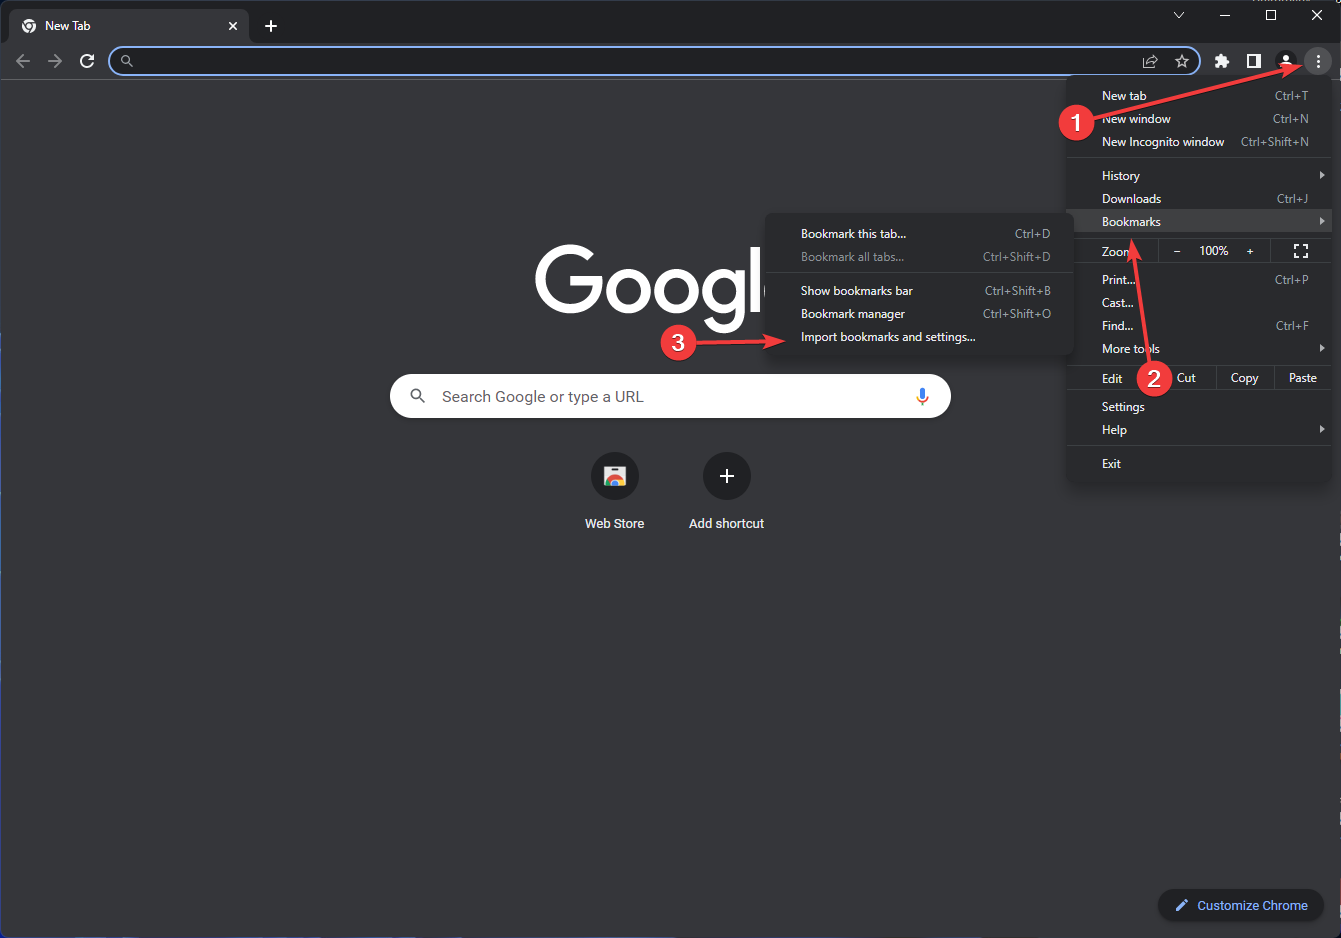The height and width of the screenshot is (938, 1341).
Task: Click the Google search input field
Action: 670,396
